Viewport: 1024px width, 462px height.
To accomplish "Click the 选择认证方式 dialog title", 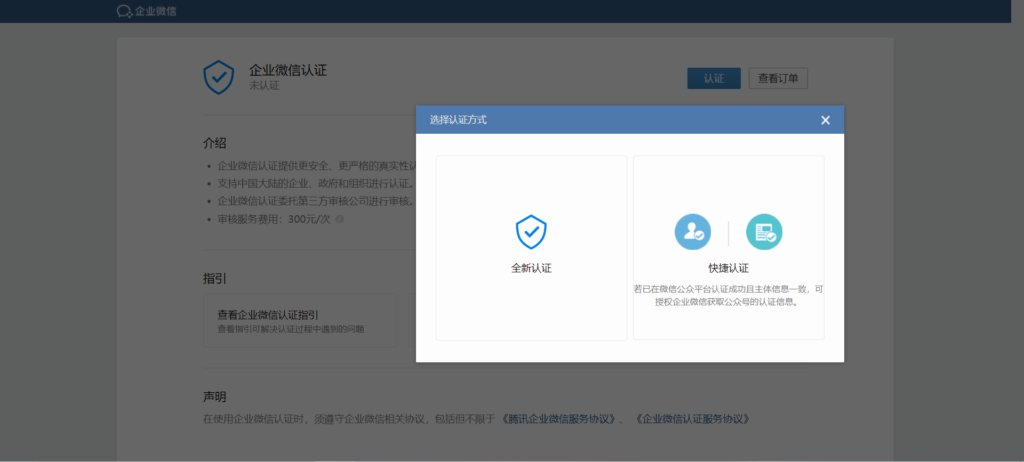I will click(458, 120).
